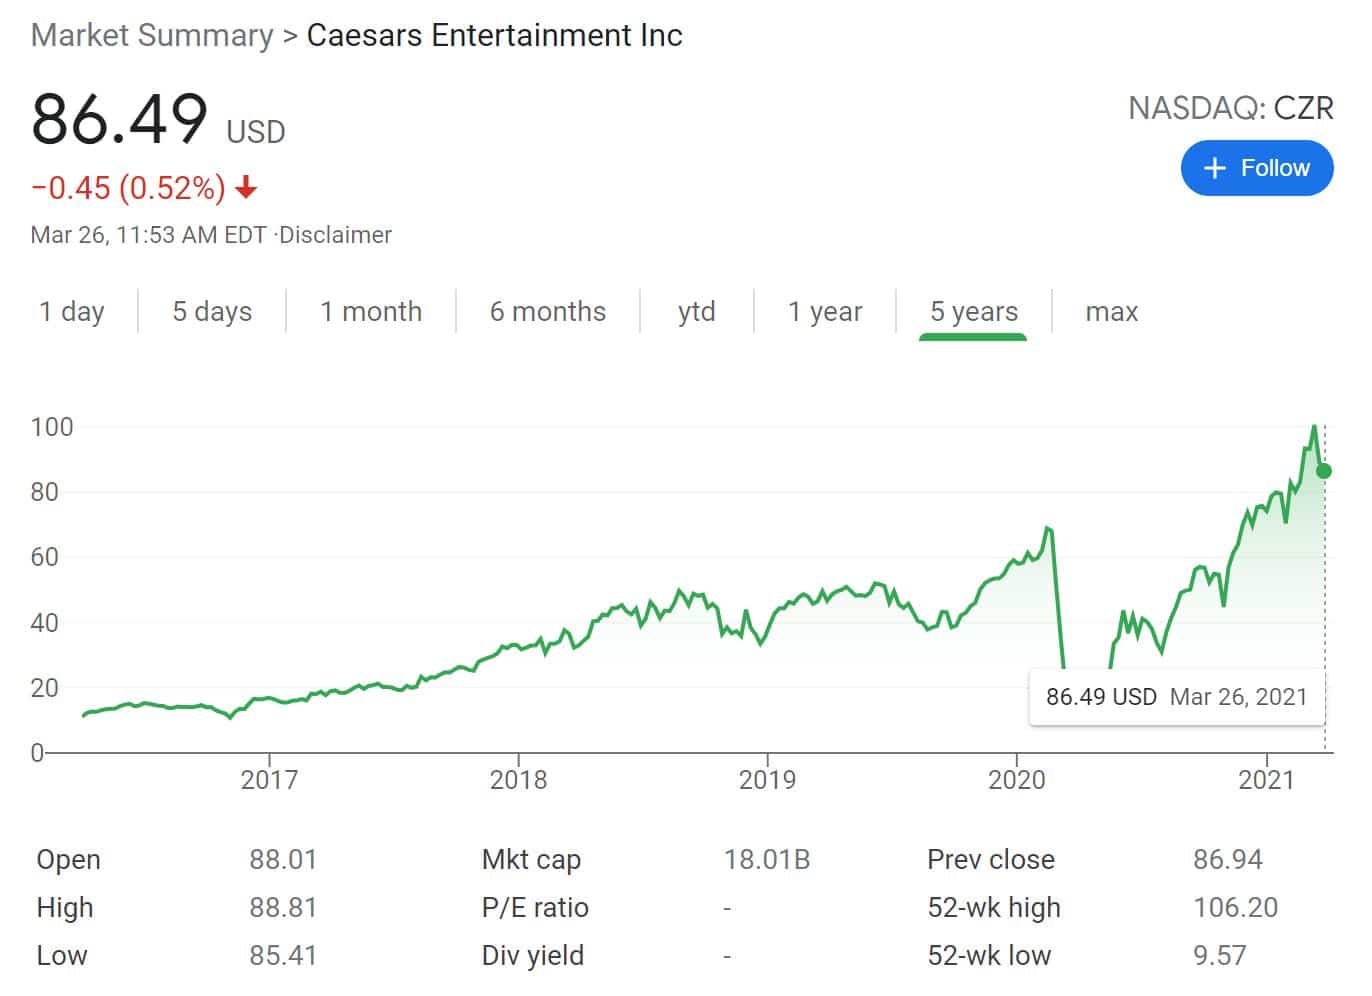Select the 1 day time range
The image size is (1372, 996).
(x=71, y=311)
